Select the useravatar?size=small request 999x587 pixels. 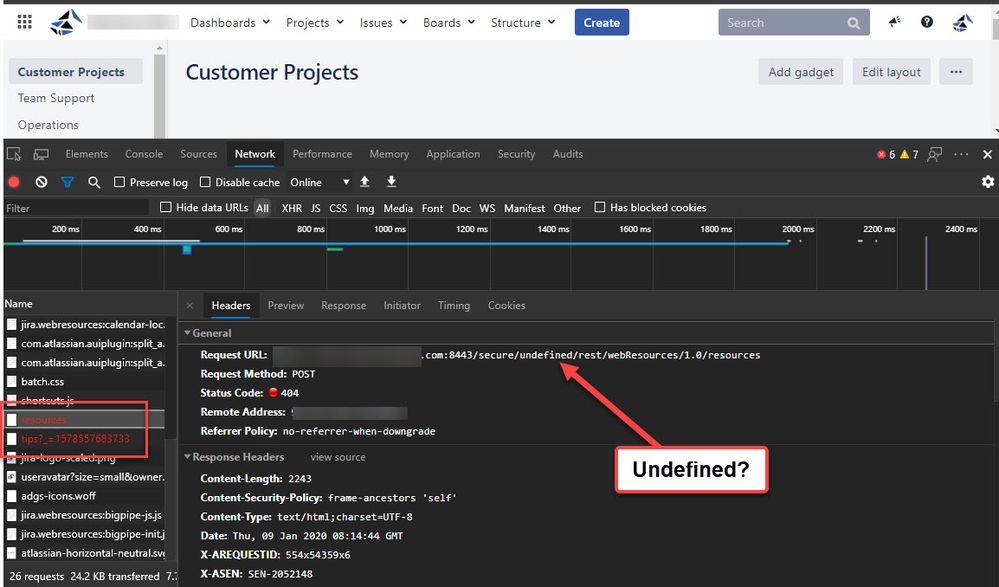click(x=85, y=477)
